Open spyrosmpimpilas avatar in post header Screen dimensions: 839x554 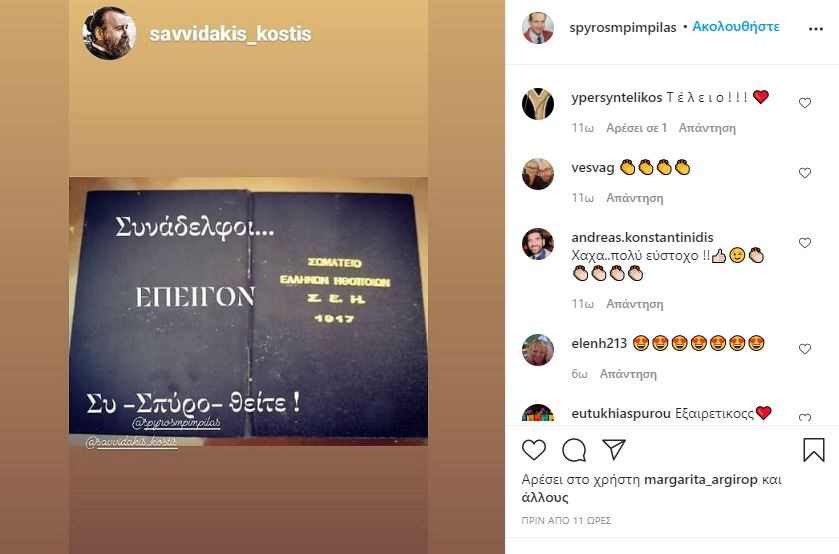[x=538, y=28]
